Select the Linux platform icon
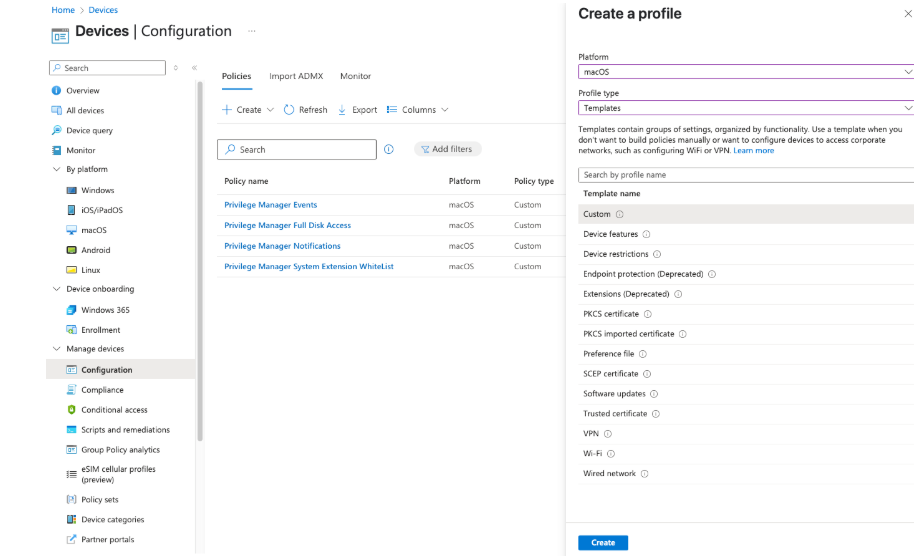The image size is (921, 556). tap(72, 270)
